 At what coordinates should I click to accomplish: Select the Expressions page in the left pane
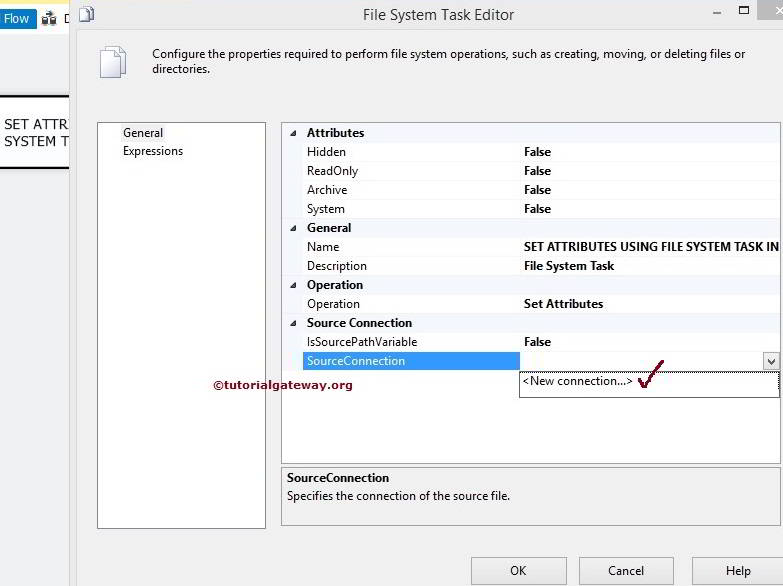click(x=153, y=151)
